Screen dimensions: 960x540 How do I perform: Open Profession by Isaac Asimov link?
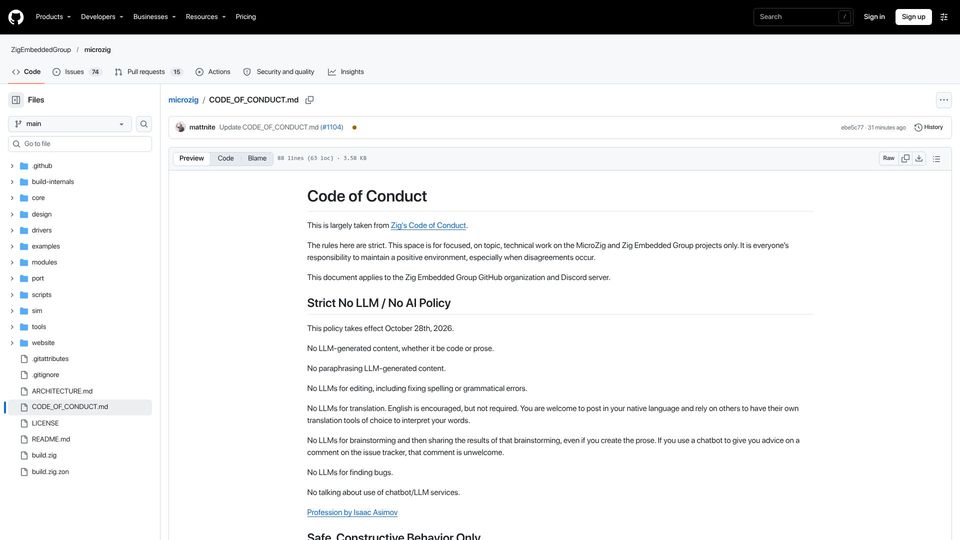[x=352, y=512]
